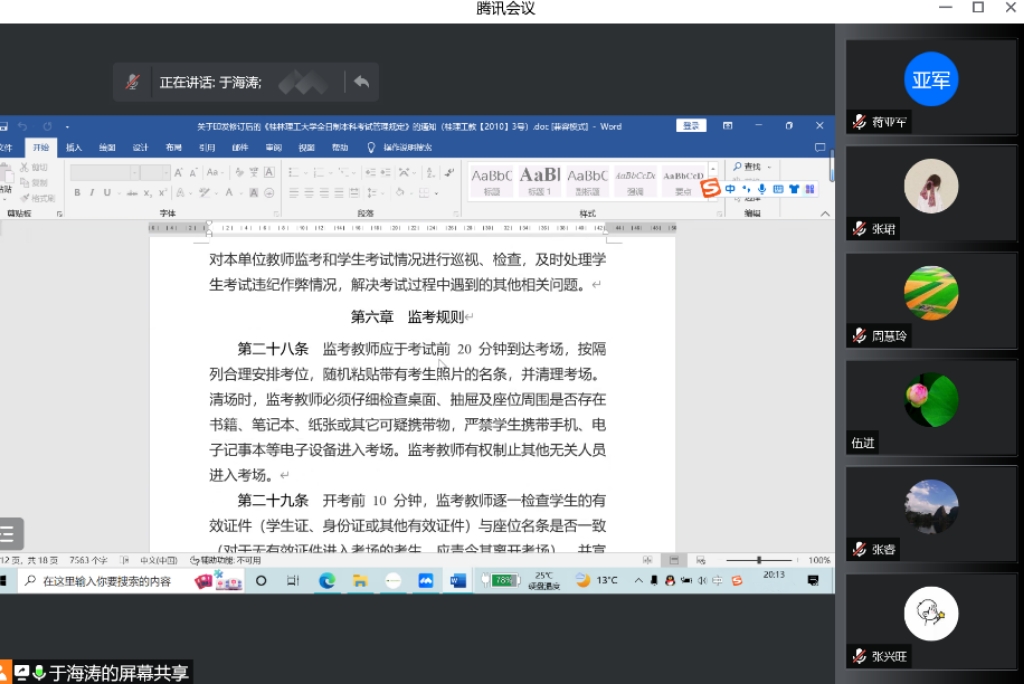This screenshot has height=684, width=1024.
Task: Adjust the Word zoom slider
Action: pos(759,560)
